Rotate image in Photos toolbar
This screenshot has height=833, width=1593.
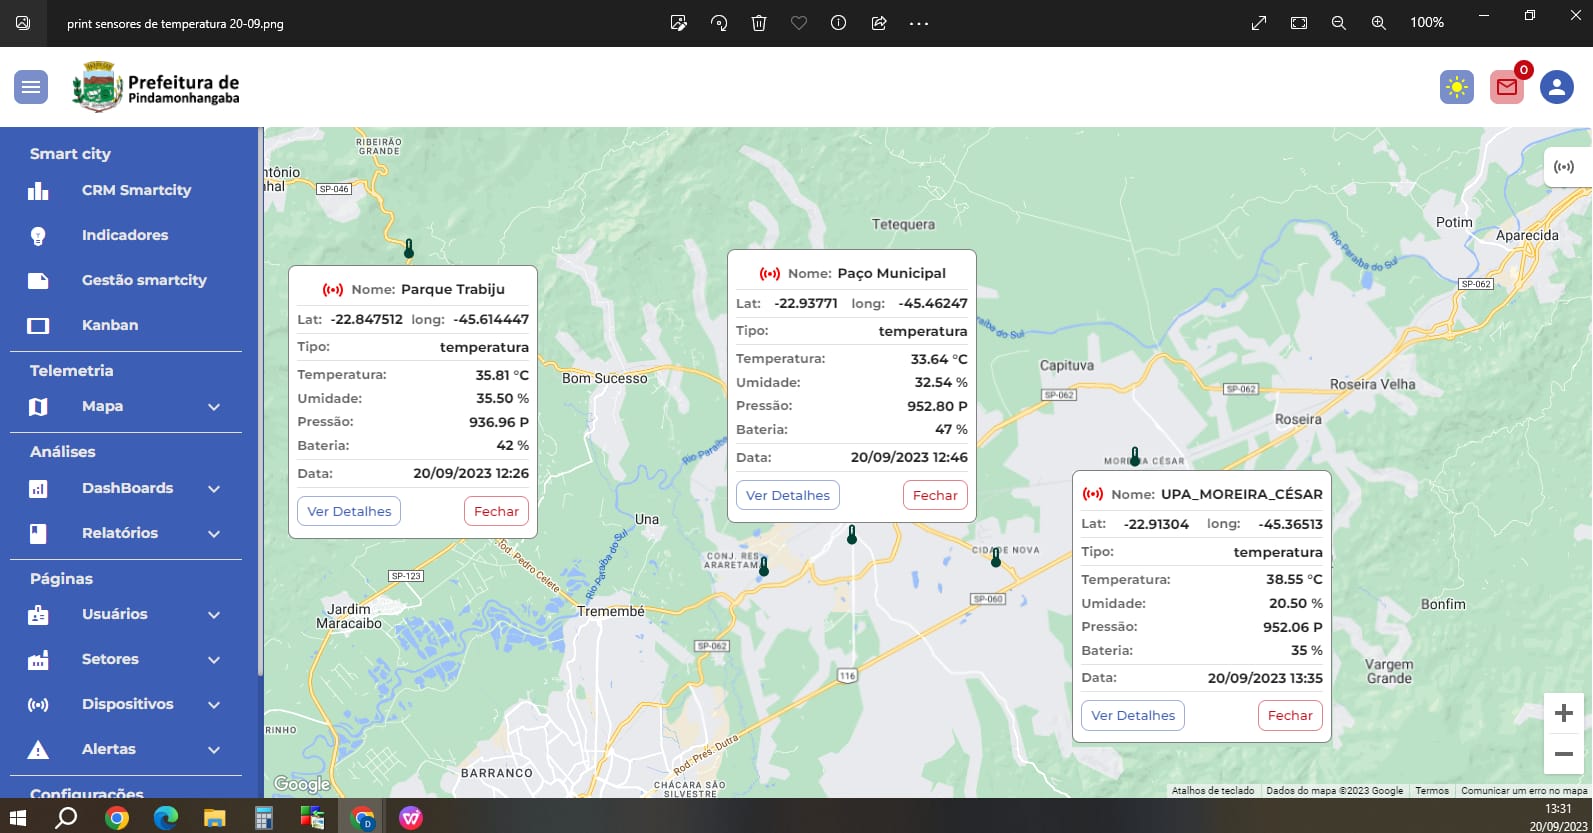(719, 23)
